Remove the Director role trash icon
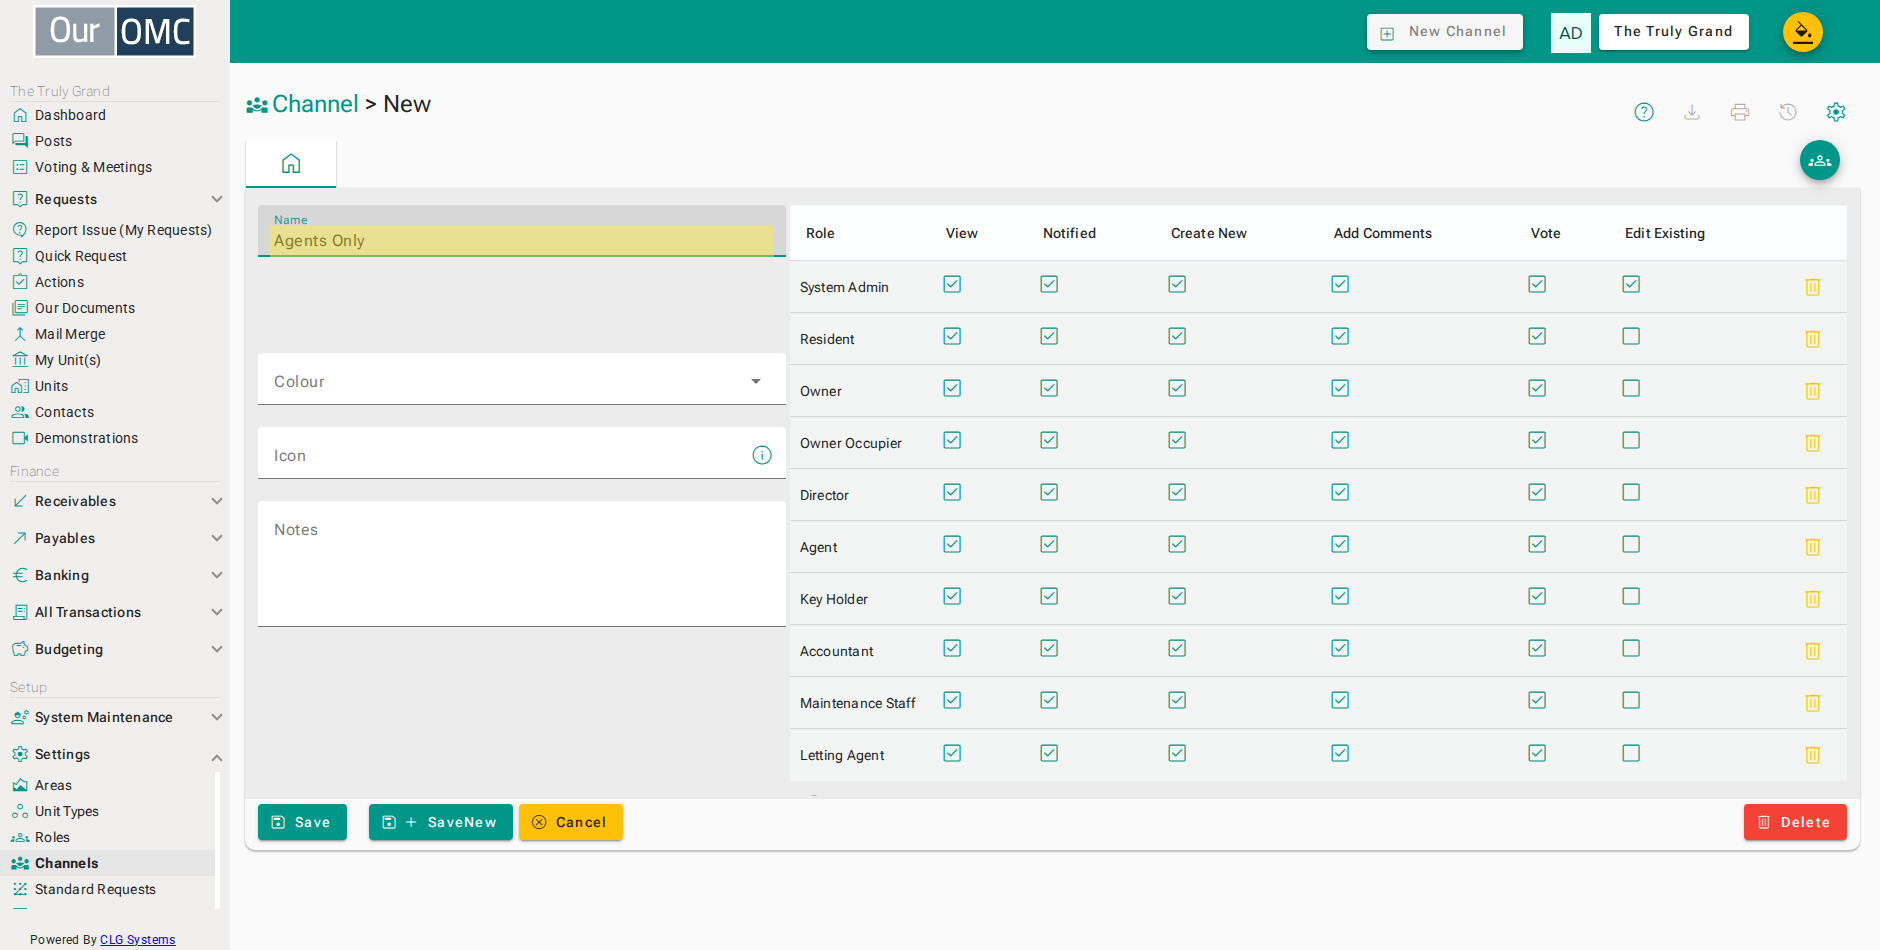This screenshot has width=1880, height=950. (1812, 495)
